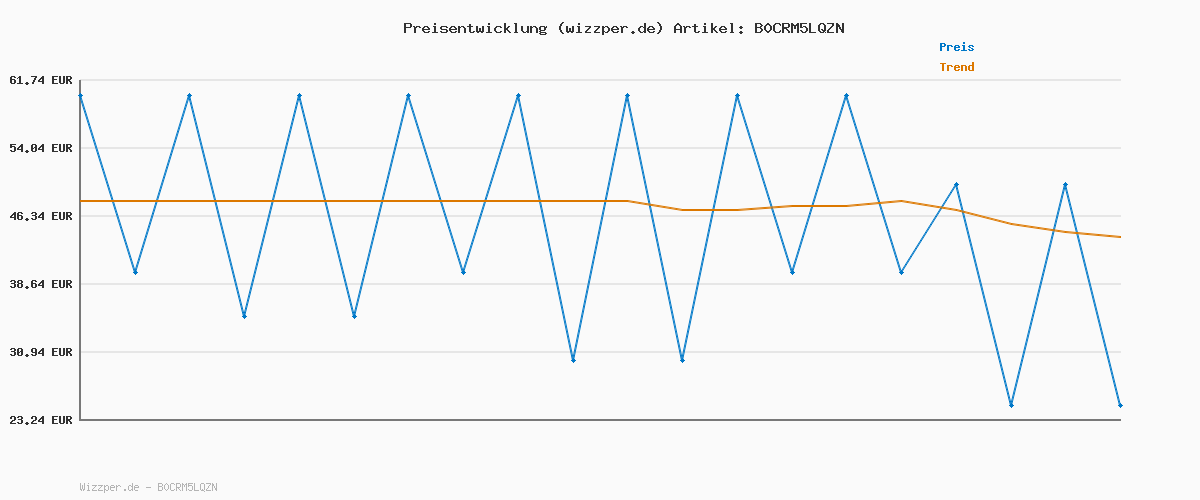The image size is (1200, 500).
Task: Click the 23.24 EUR axis label
Action: point(41,420)
